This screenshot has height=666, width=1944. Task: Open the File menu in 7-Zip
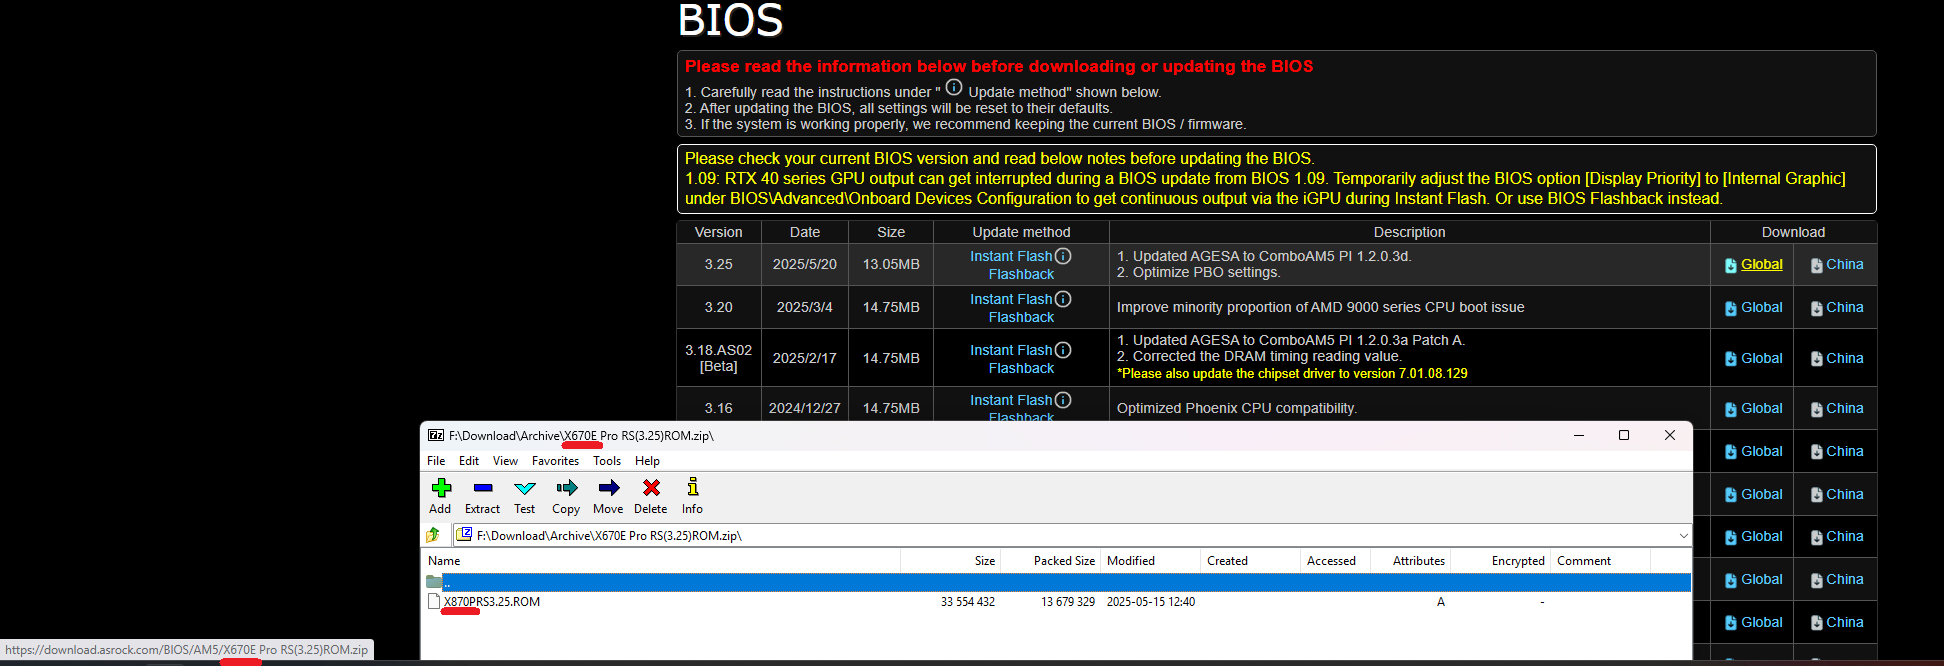coord(436,461)
